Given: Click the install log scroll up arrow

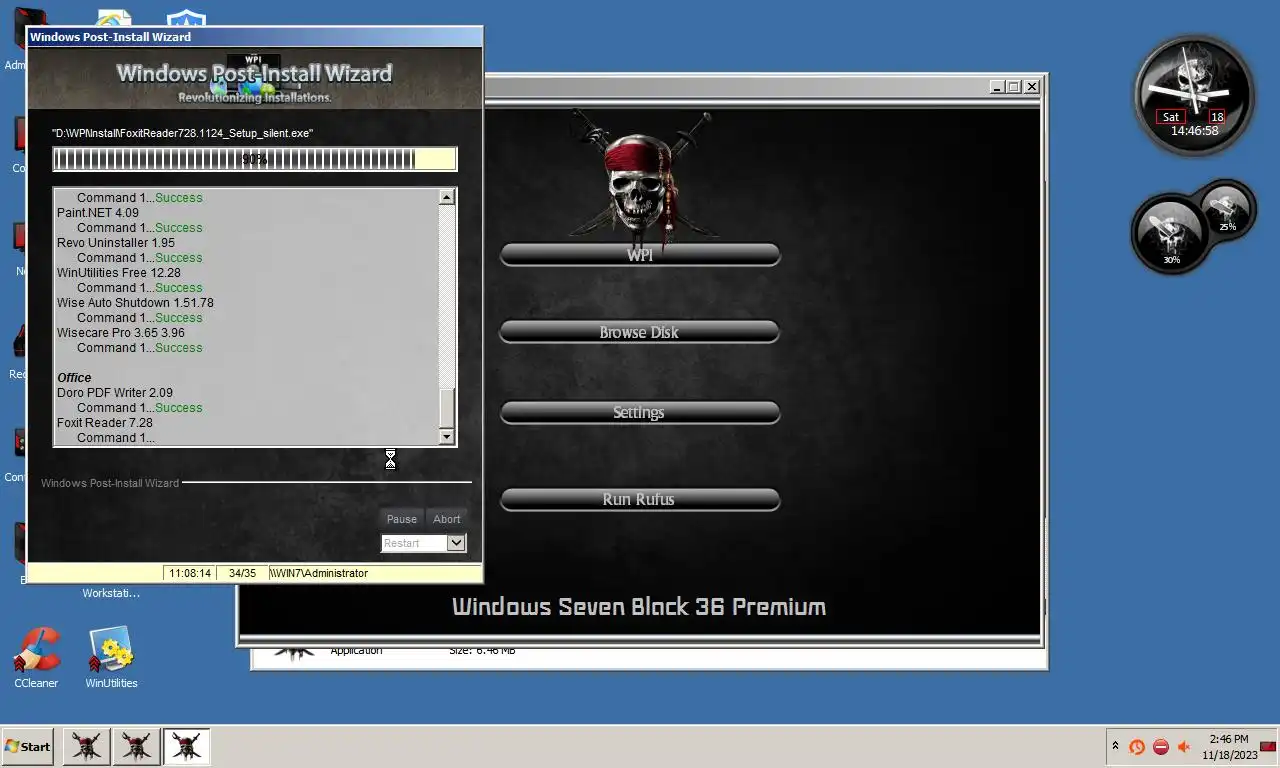Looking at the screenshot, I should (x=447, y=197).
